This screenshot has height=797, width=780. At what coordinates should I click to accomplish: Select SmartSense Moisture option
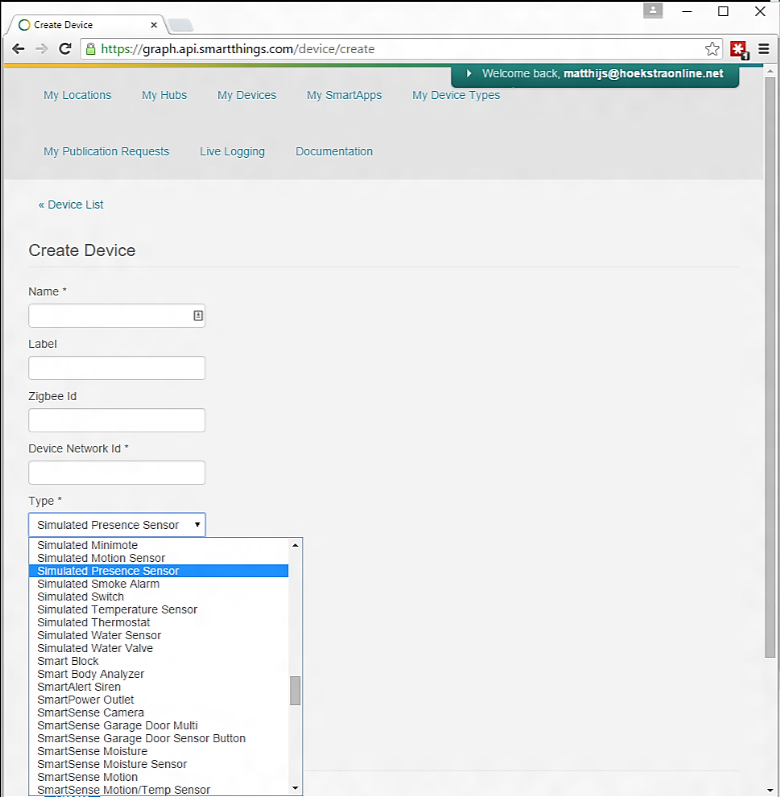[x=159, y=751]
